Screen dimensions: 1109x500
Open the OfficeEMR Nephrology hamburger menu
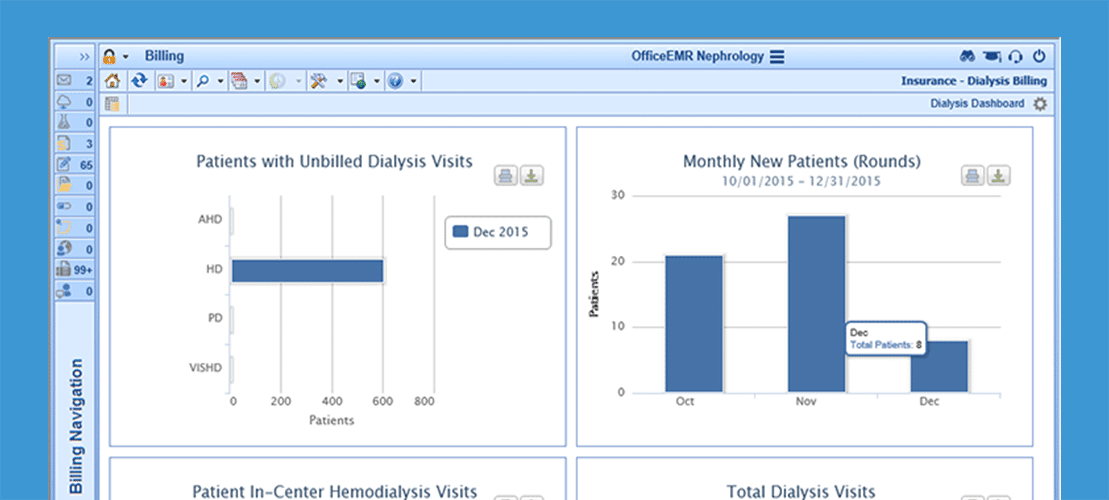pos(777,57)
